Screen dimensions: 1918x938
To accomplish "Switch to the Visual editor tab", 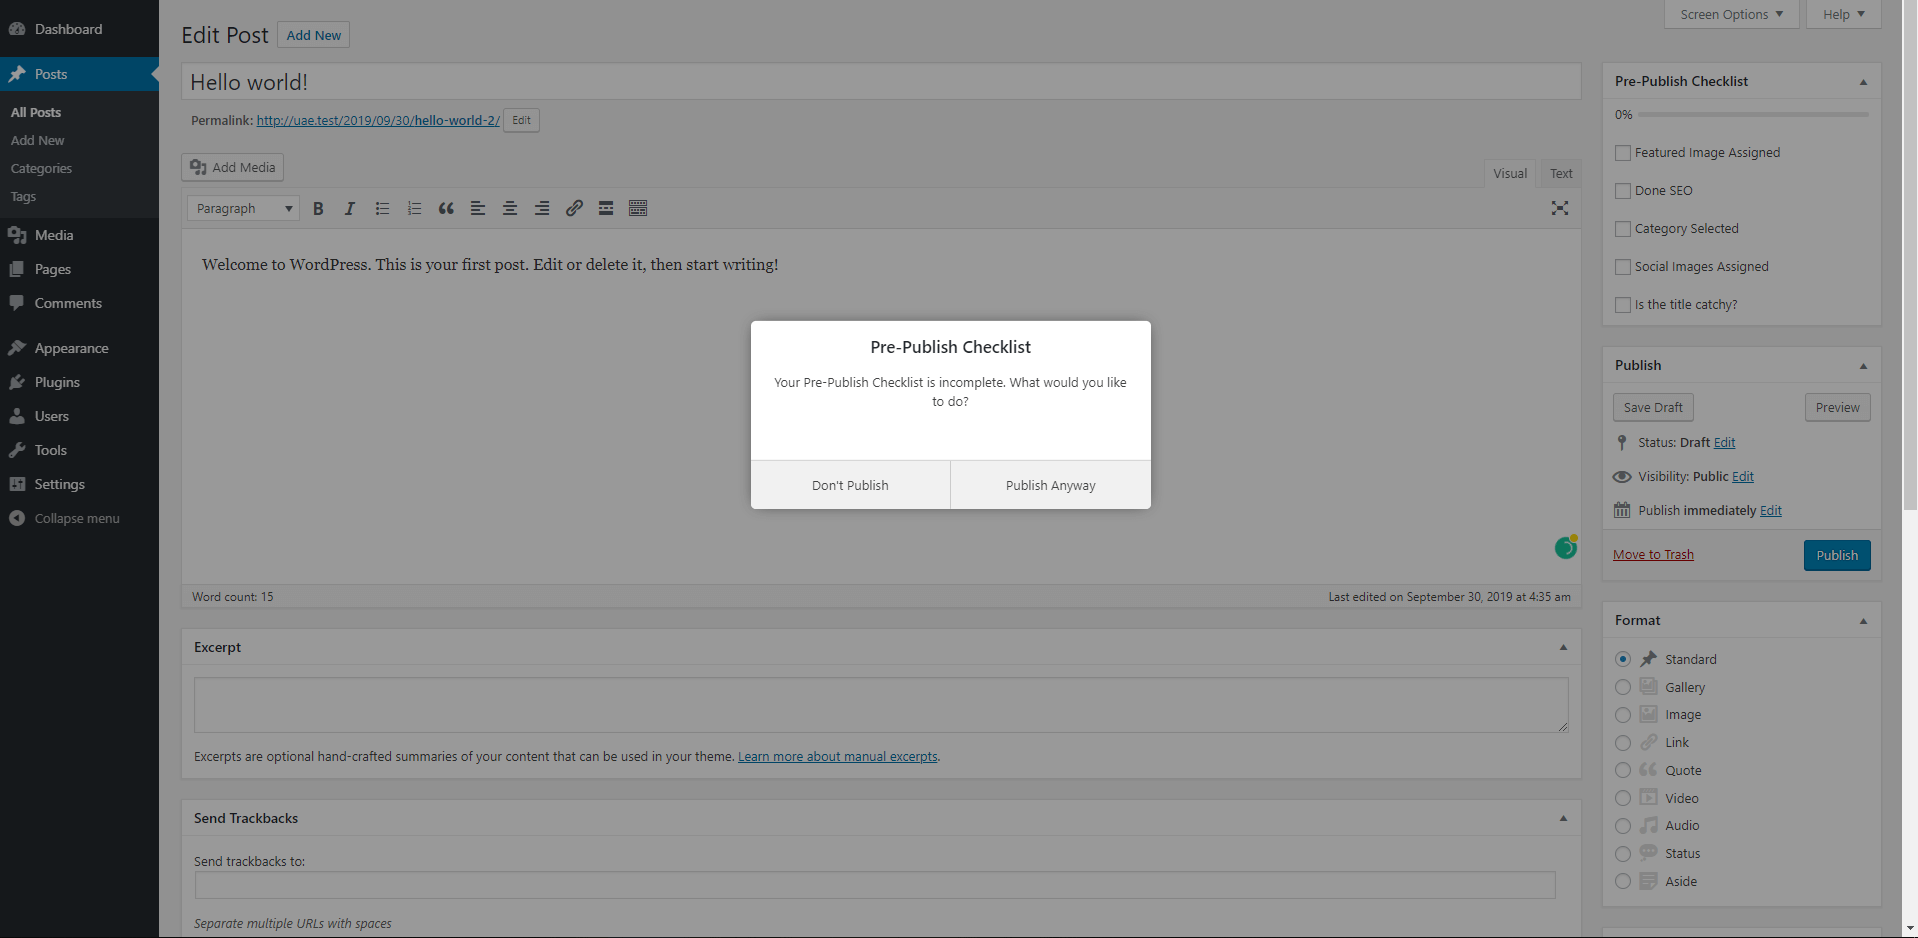I will click(1510, 173).
